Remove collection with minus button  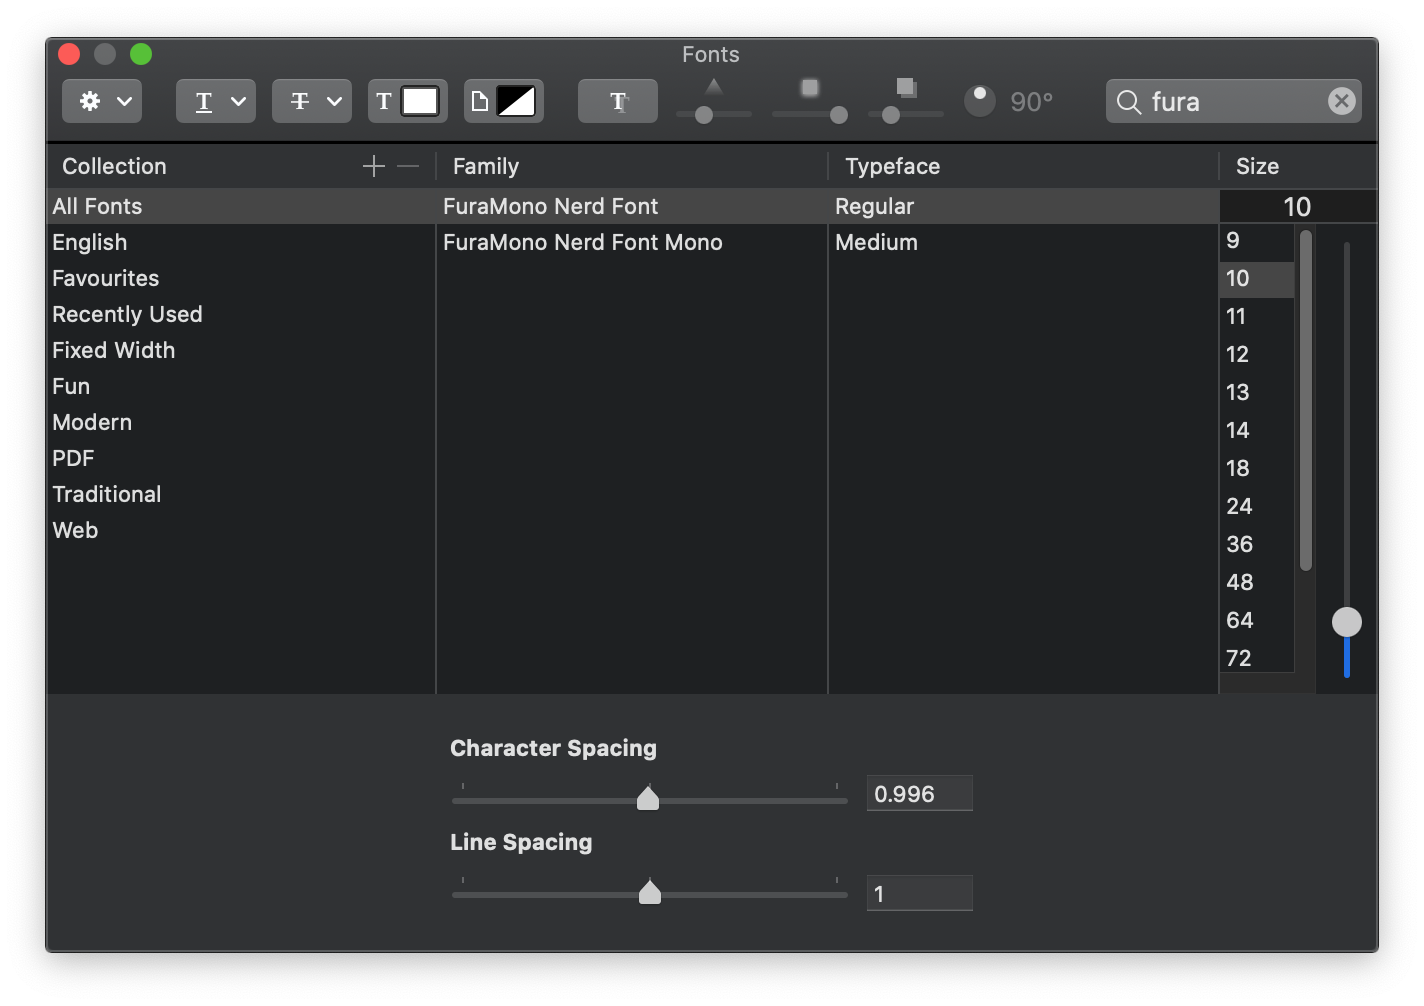408,166
